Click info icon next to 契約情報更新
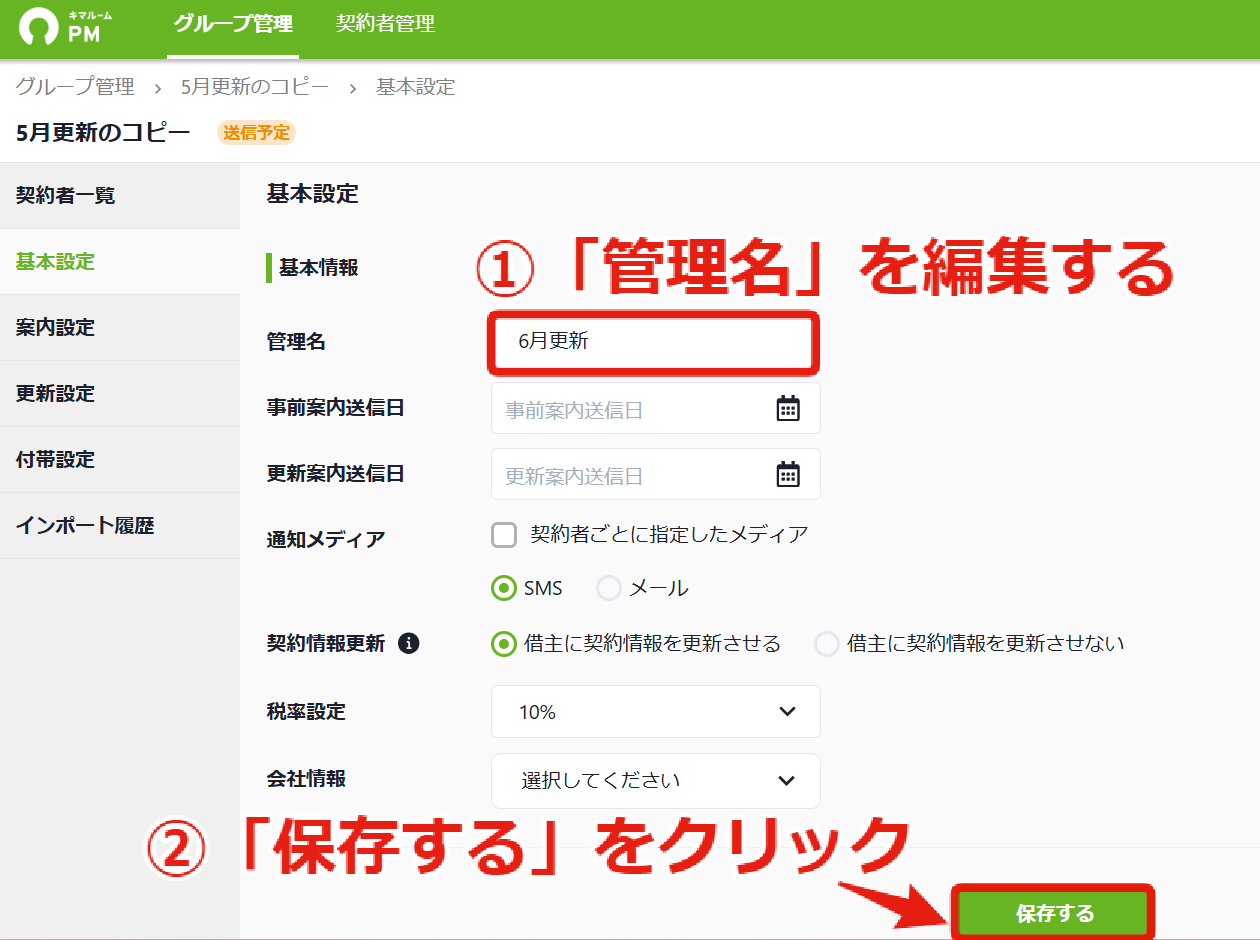Screen dimensions: 1260x940 408,643
